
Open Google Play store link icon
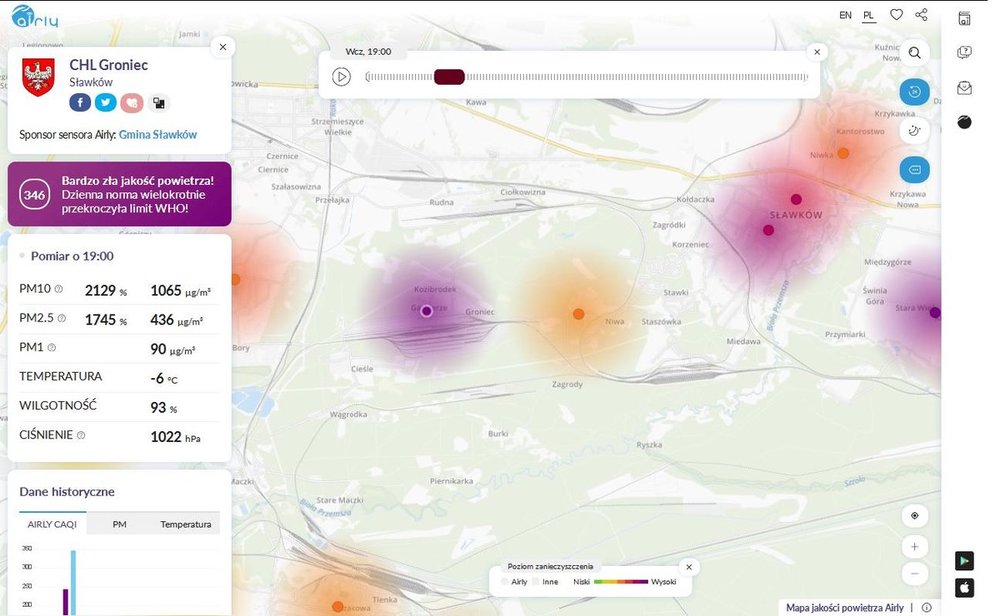964,561
